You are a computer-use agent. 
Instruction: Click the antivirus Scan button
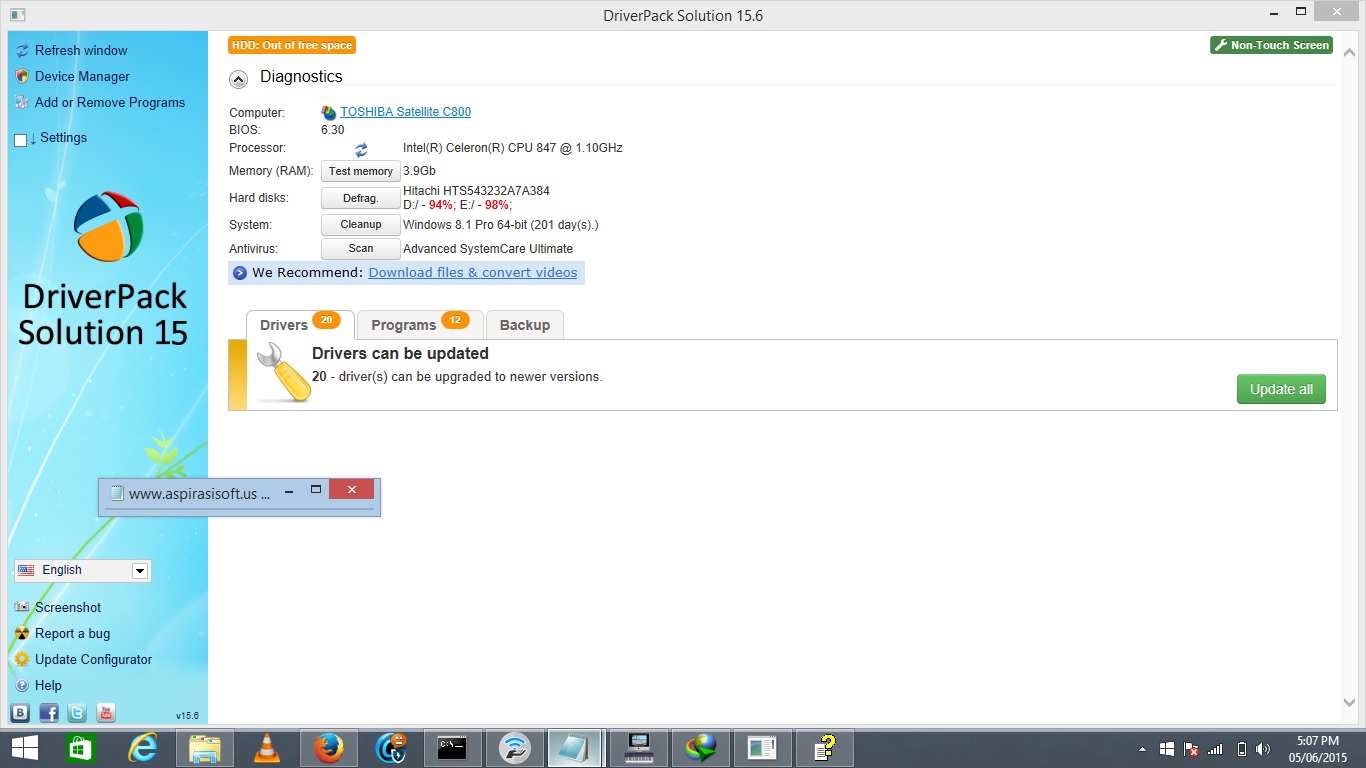click(361, 249)
